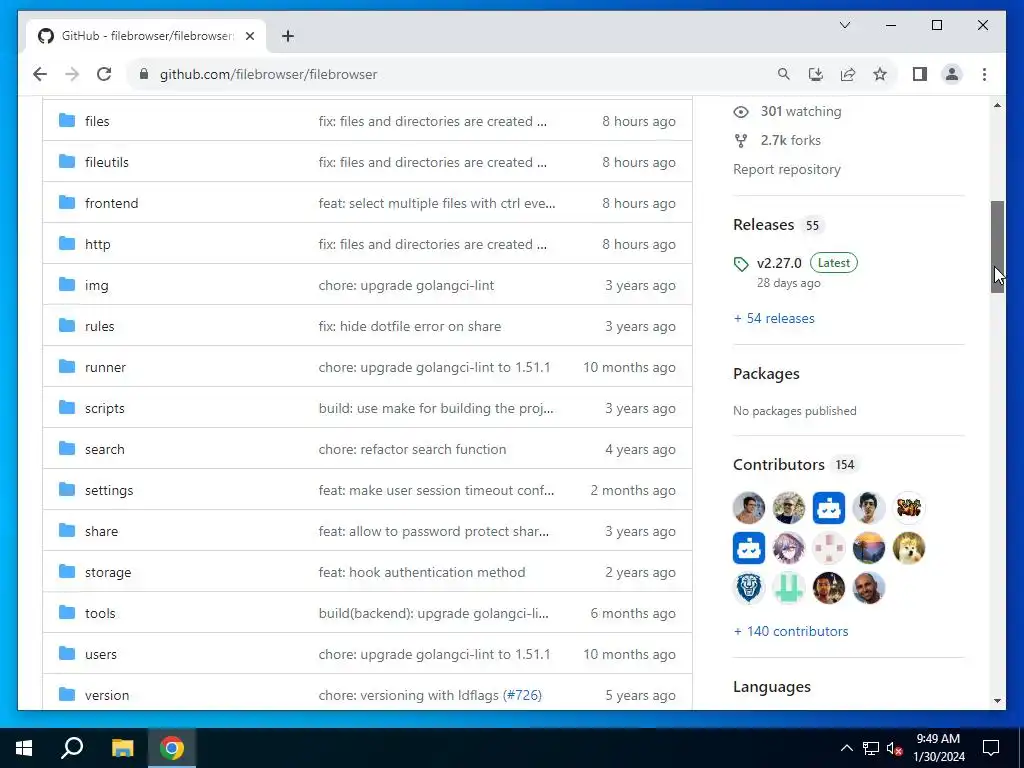
Task: Open commit 'chore: refactor search function'
Action: [412, 450]
